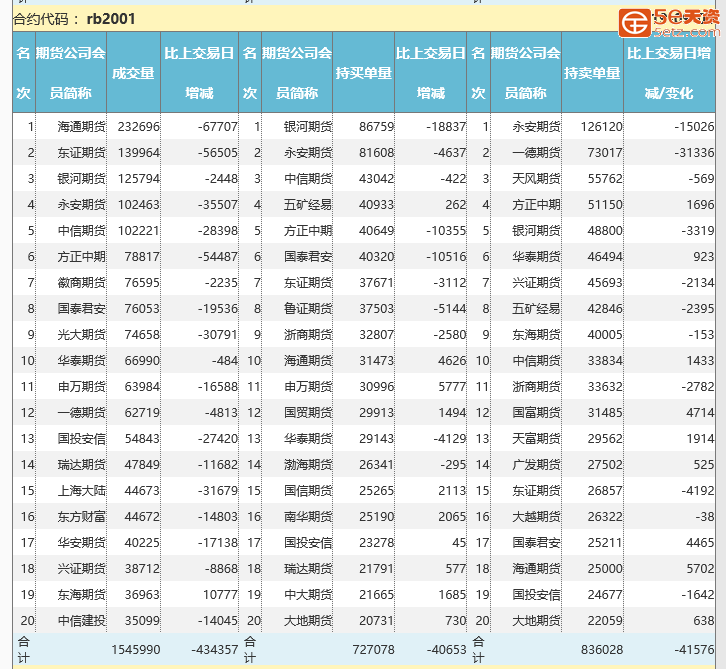Click short position 22059 of 大地期货
The height and width of the screenshot is (669, 726).
pyautogui.click(x=605, y=620)
